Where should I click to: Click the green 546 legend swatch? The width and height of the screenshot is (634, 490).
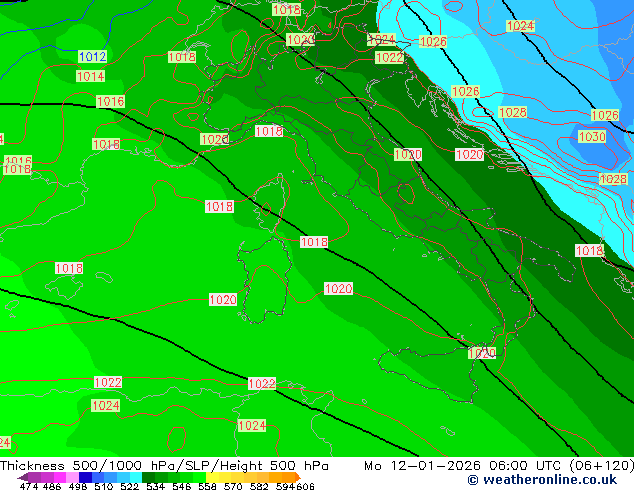point(180,477)
